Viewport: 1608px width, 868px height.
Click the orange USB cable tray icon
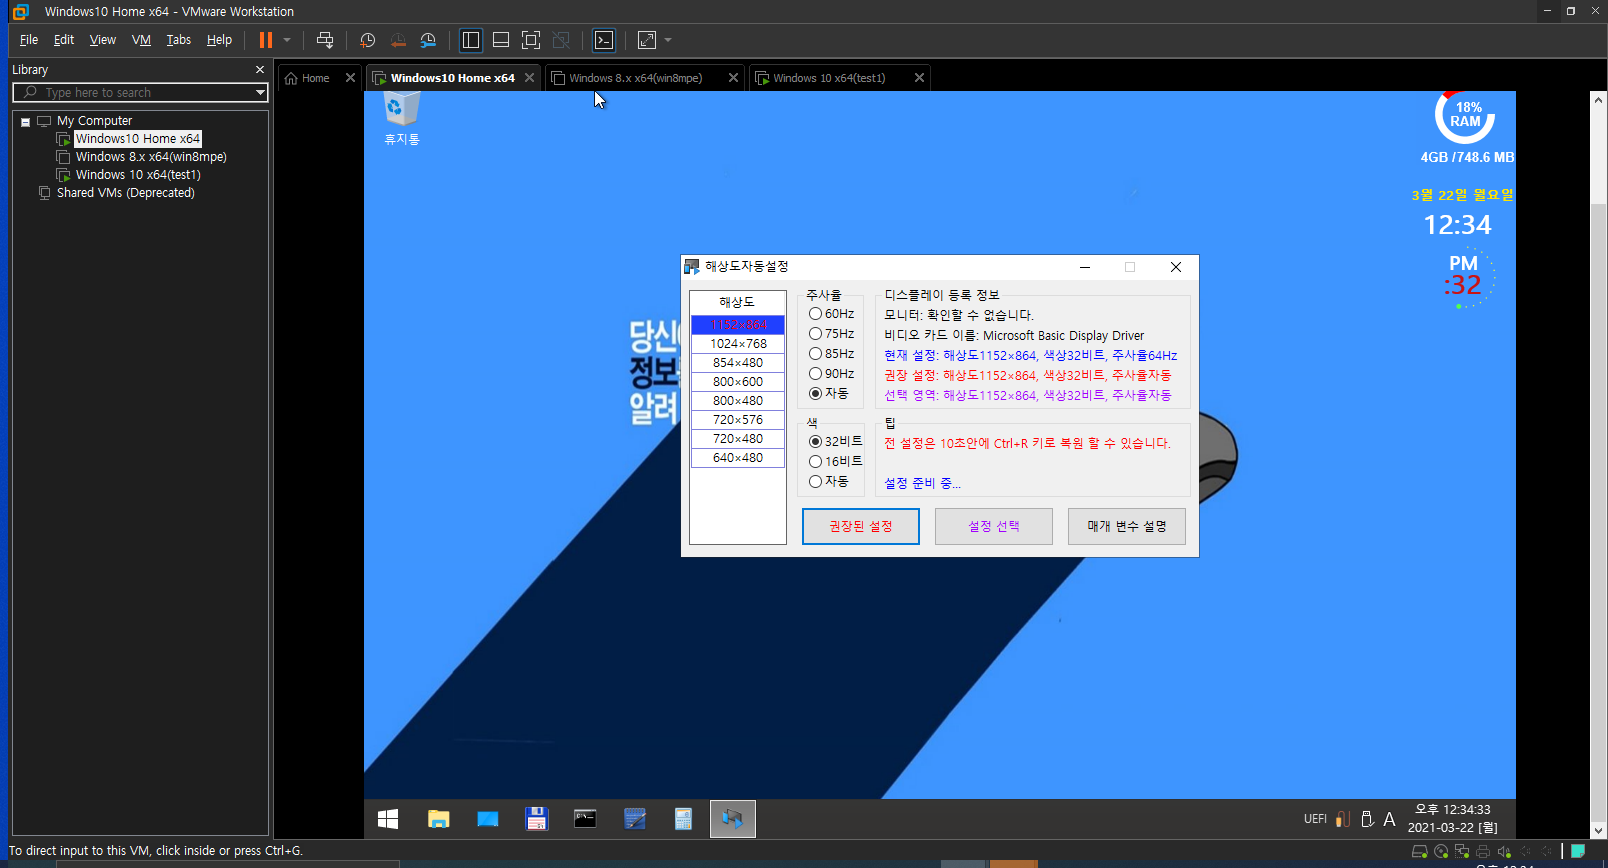(x=1343, y=819)
